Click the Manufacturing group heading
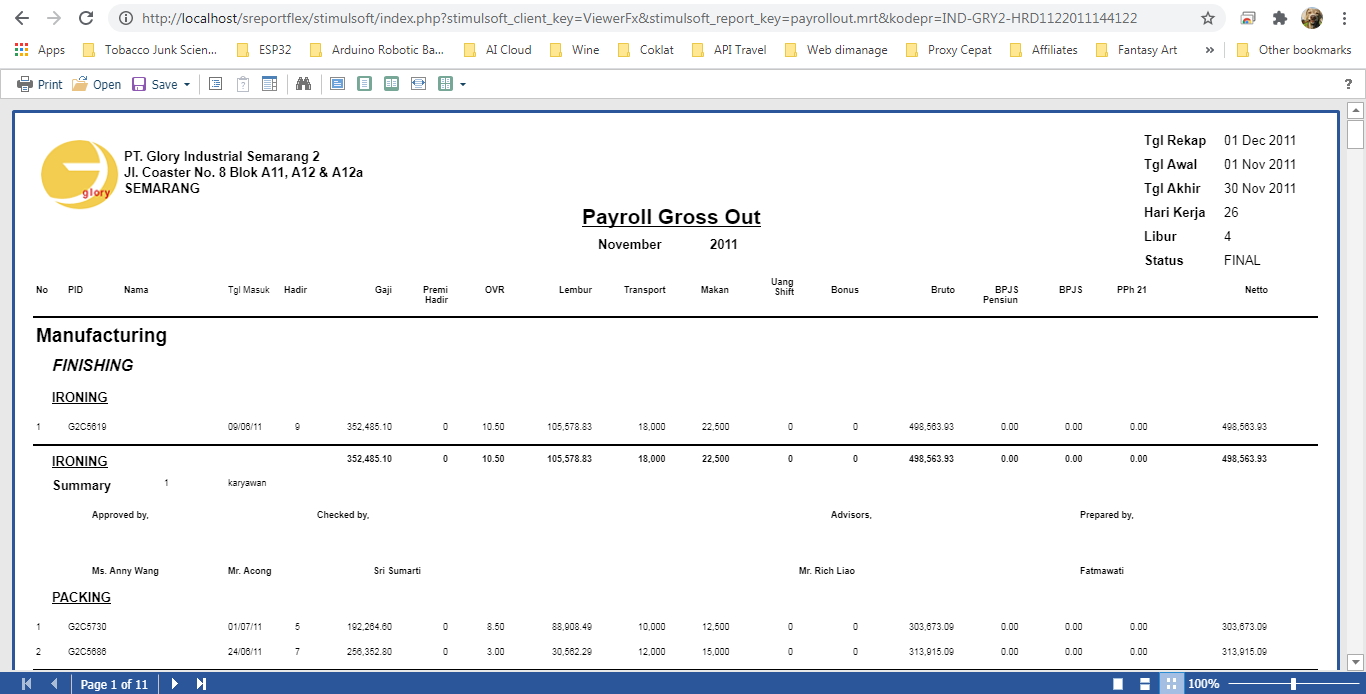Image resolution: width=1366 pixels, height=694 pixels. coord(101,335)
